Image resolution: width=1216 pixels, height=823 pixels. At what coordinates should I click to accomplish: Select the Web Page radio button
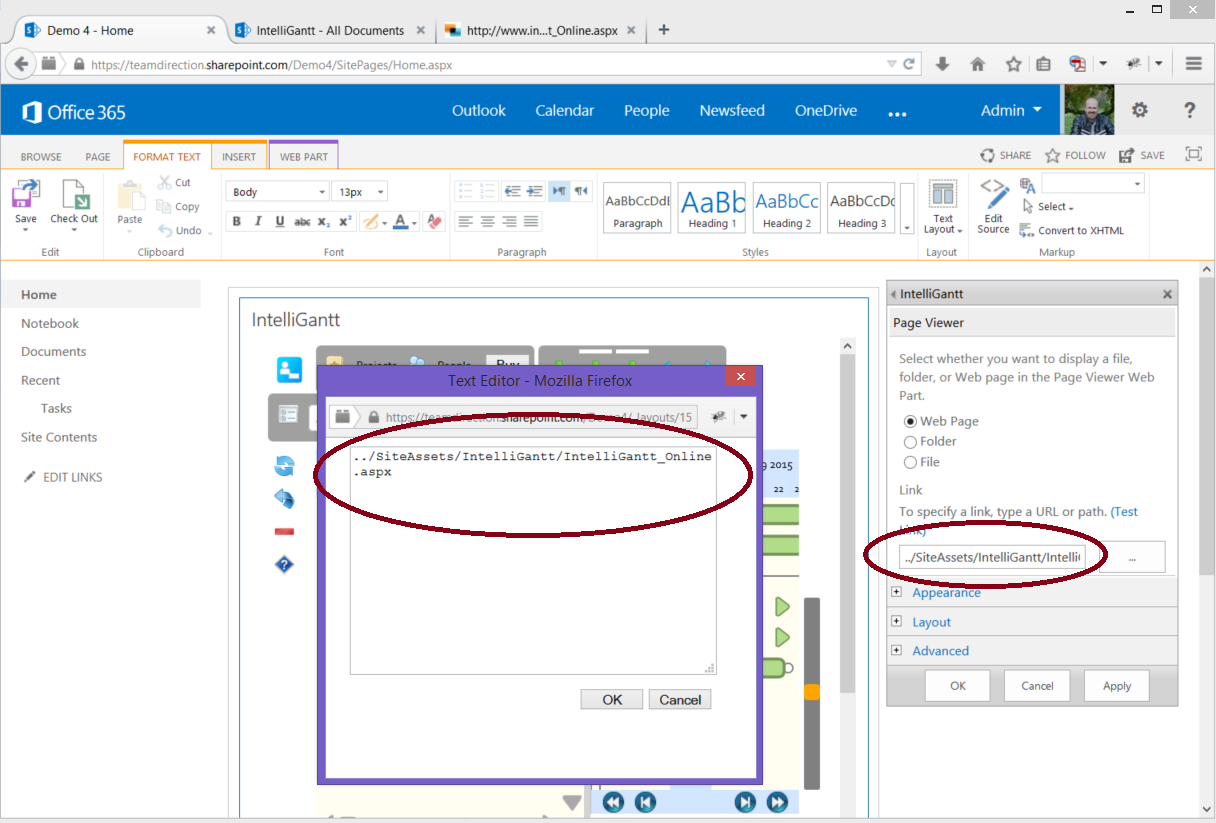coord(910,421)
